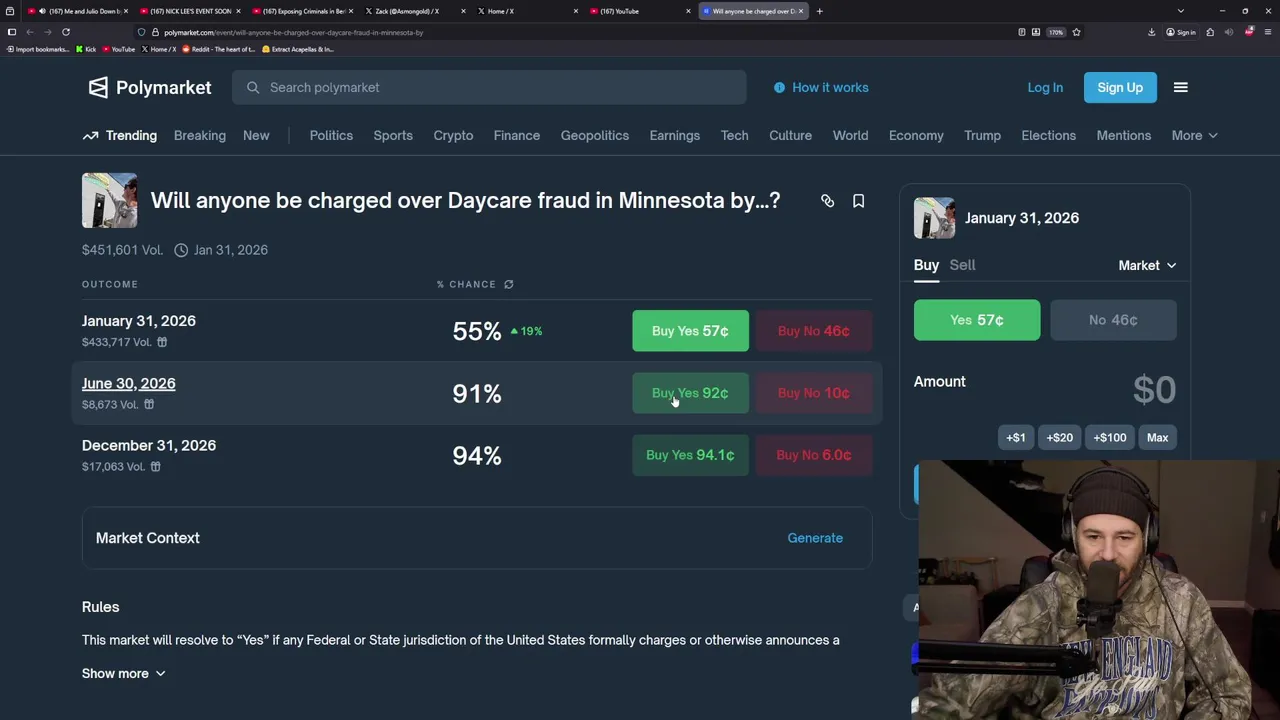Viewport: 1280px width, 720px height.
Task: Click Buy No 10¢ for June 30, 2026
Action: tap(814, 393)
